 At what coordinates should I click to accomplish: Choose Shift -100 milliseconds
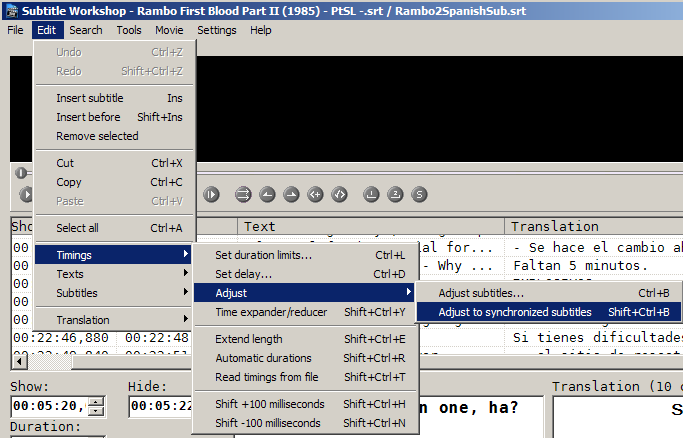pos(305,423)
